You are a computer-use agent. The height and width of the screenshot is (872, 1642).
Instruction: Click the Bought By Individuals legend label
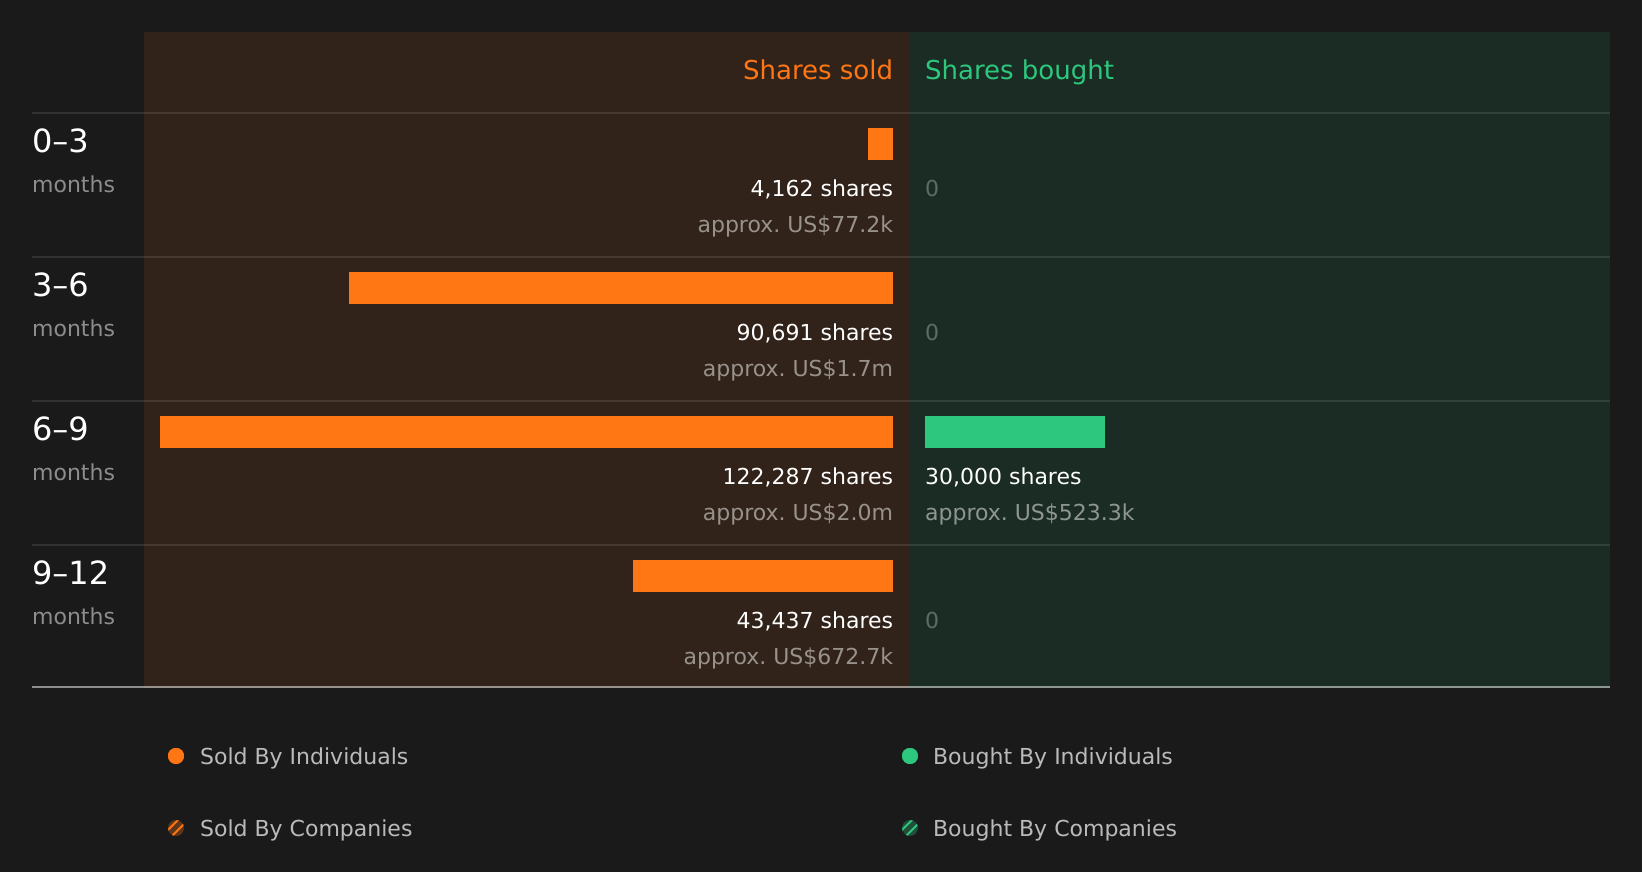[1053, 756]
